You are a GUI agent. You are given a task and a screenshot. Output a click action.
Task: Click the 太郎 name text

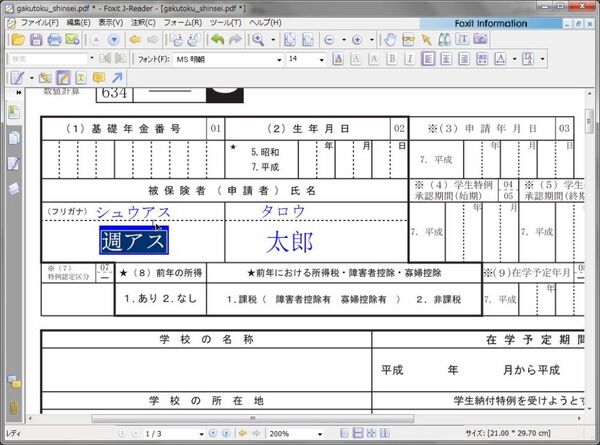click(x=290, y=242)
